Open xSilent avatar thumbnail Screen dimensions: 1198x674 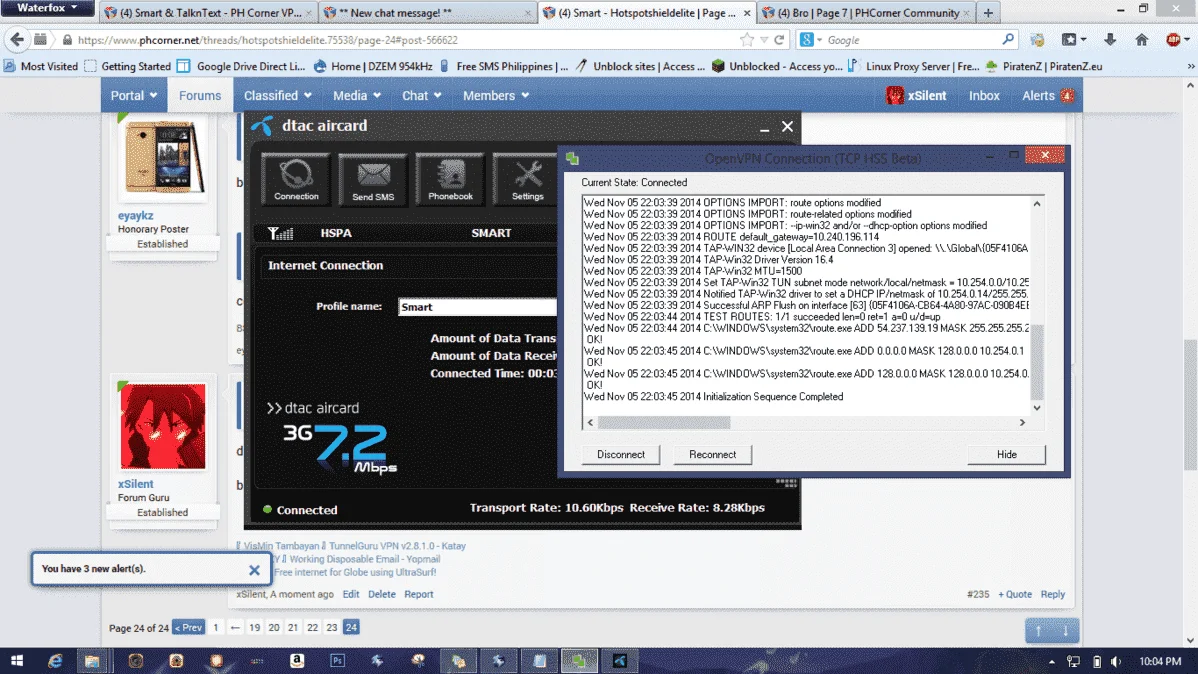click(x=163, y=426)
